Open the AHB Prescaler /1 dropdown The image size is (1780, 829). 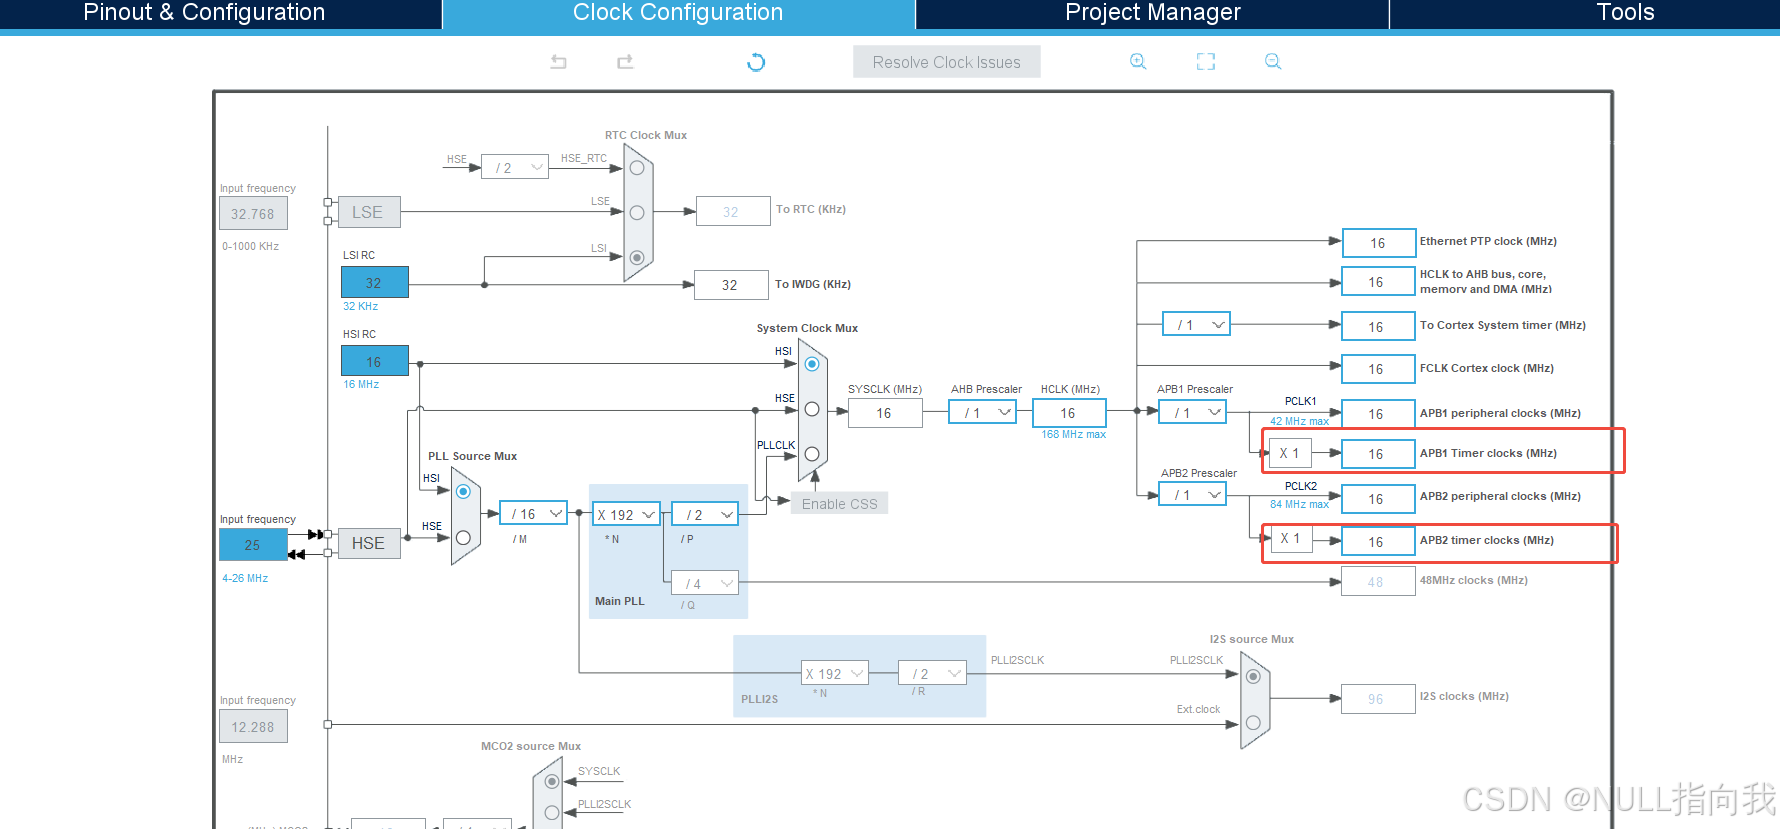[x=983, y=412]
